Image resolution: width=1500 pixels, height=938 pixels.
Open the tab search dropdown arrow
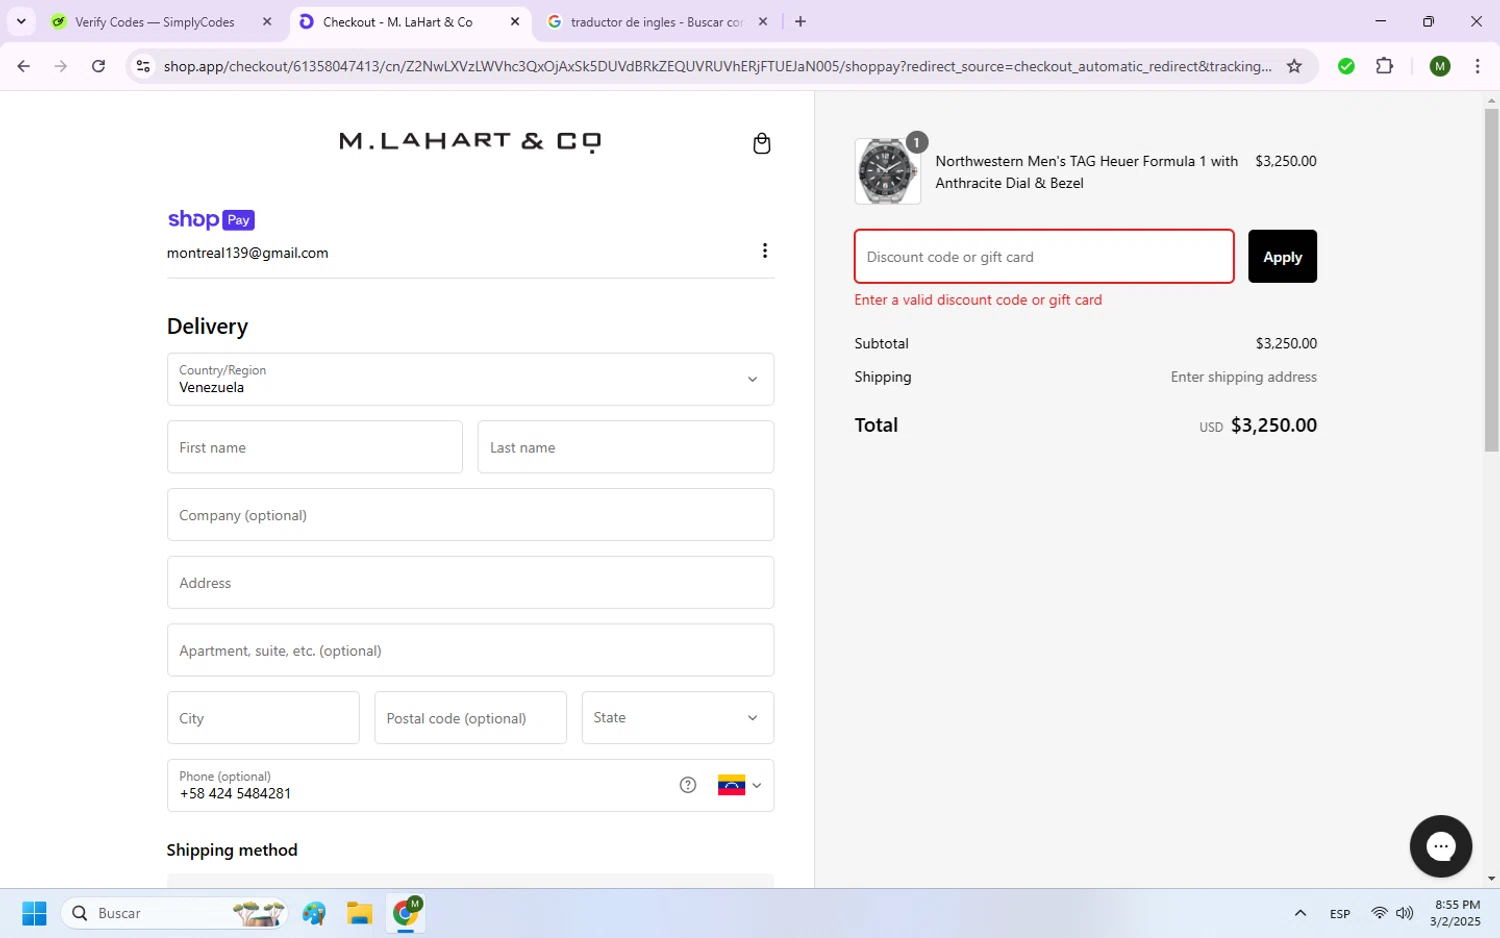[x=21, y=21]
